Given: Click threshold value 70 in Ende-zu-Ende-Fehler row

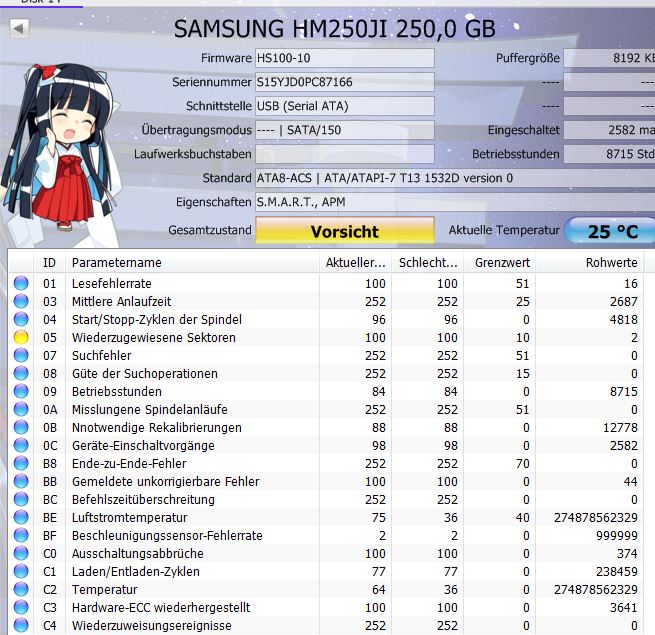Looking at the screenshot, I should coord(523,463).
